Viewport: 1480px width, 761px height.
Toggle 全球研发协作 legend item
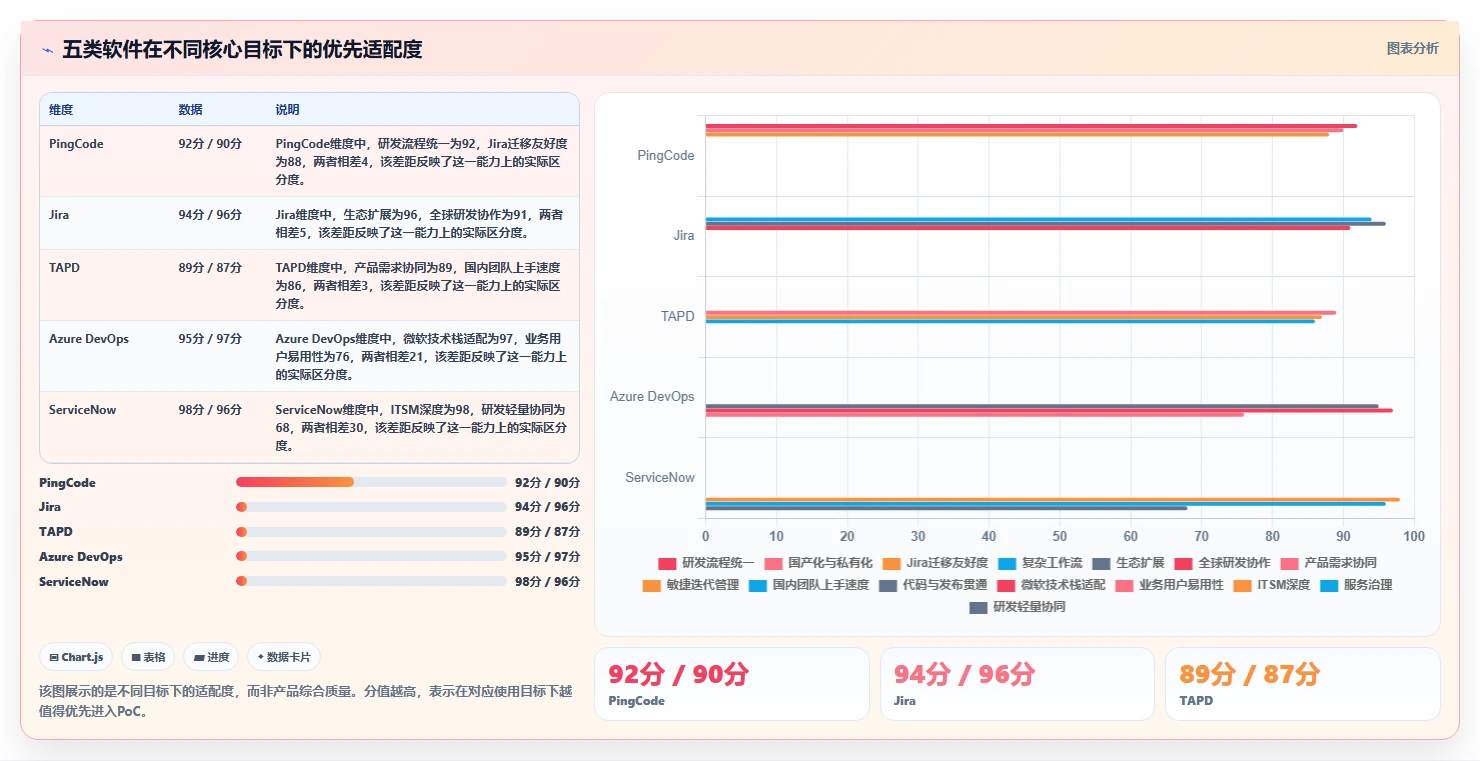click(1222, 563)
